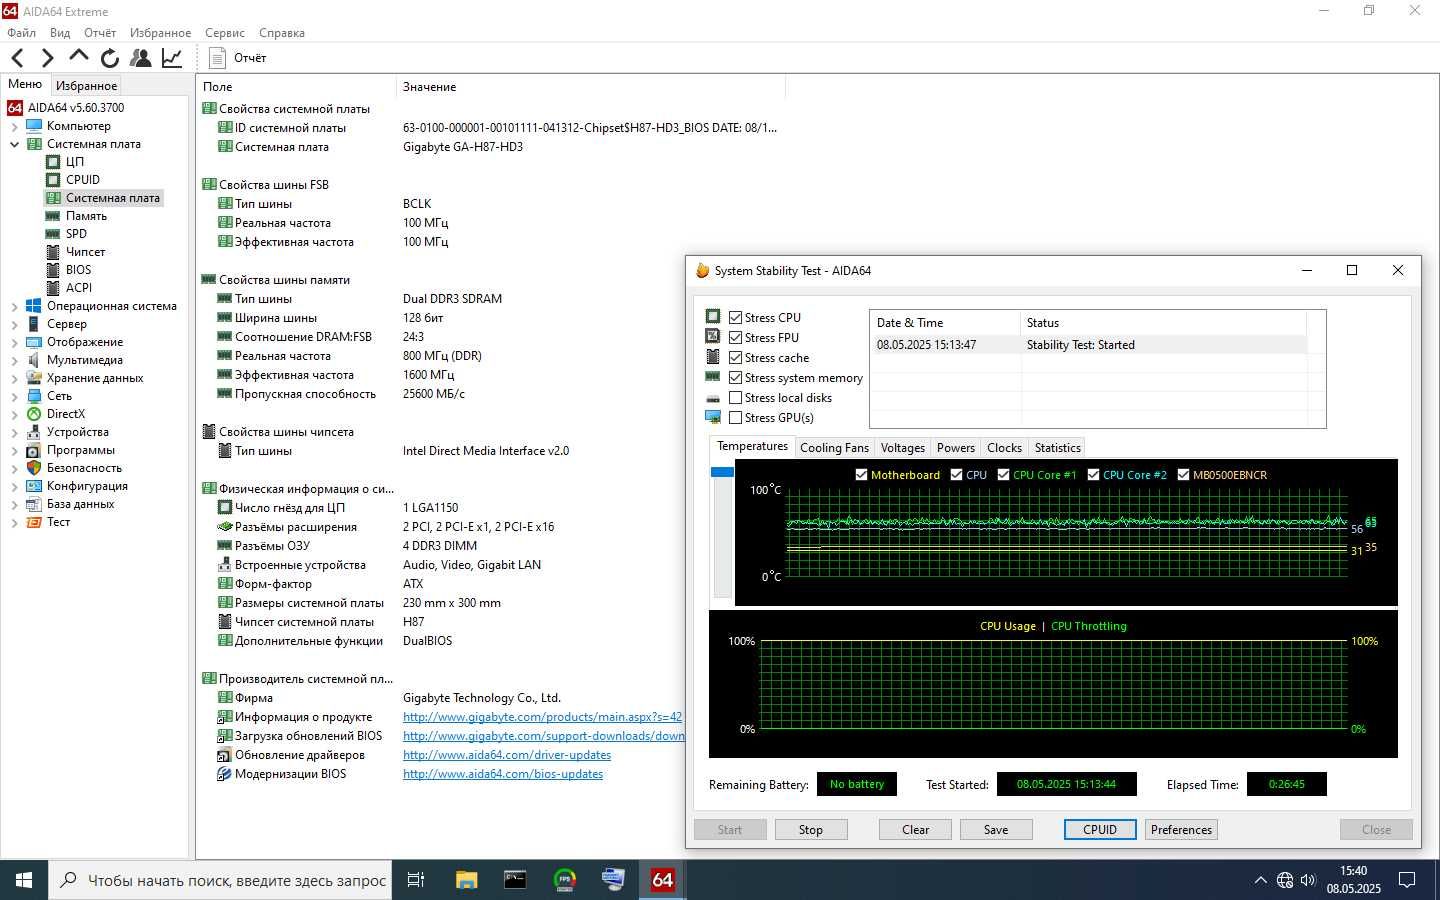Open Чипсет in the sidebar tree
The image size is (1440, 900).
coord(85,252)
